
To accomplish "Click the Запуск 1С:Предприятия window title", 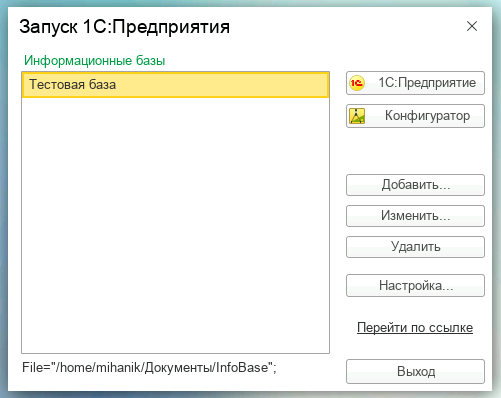I will (x=124, y=26).
